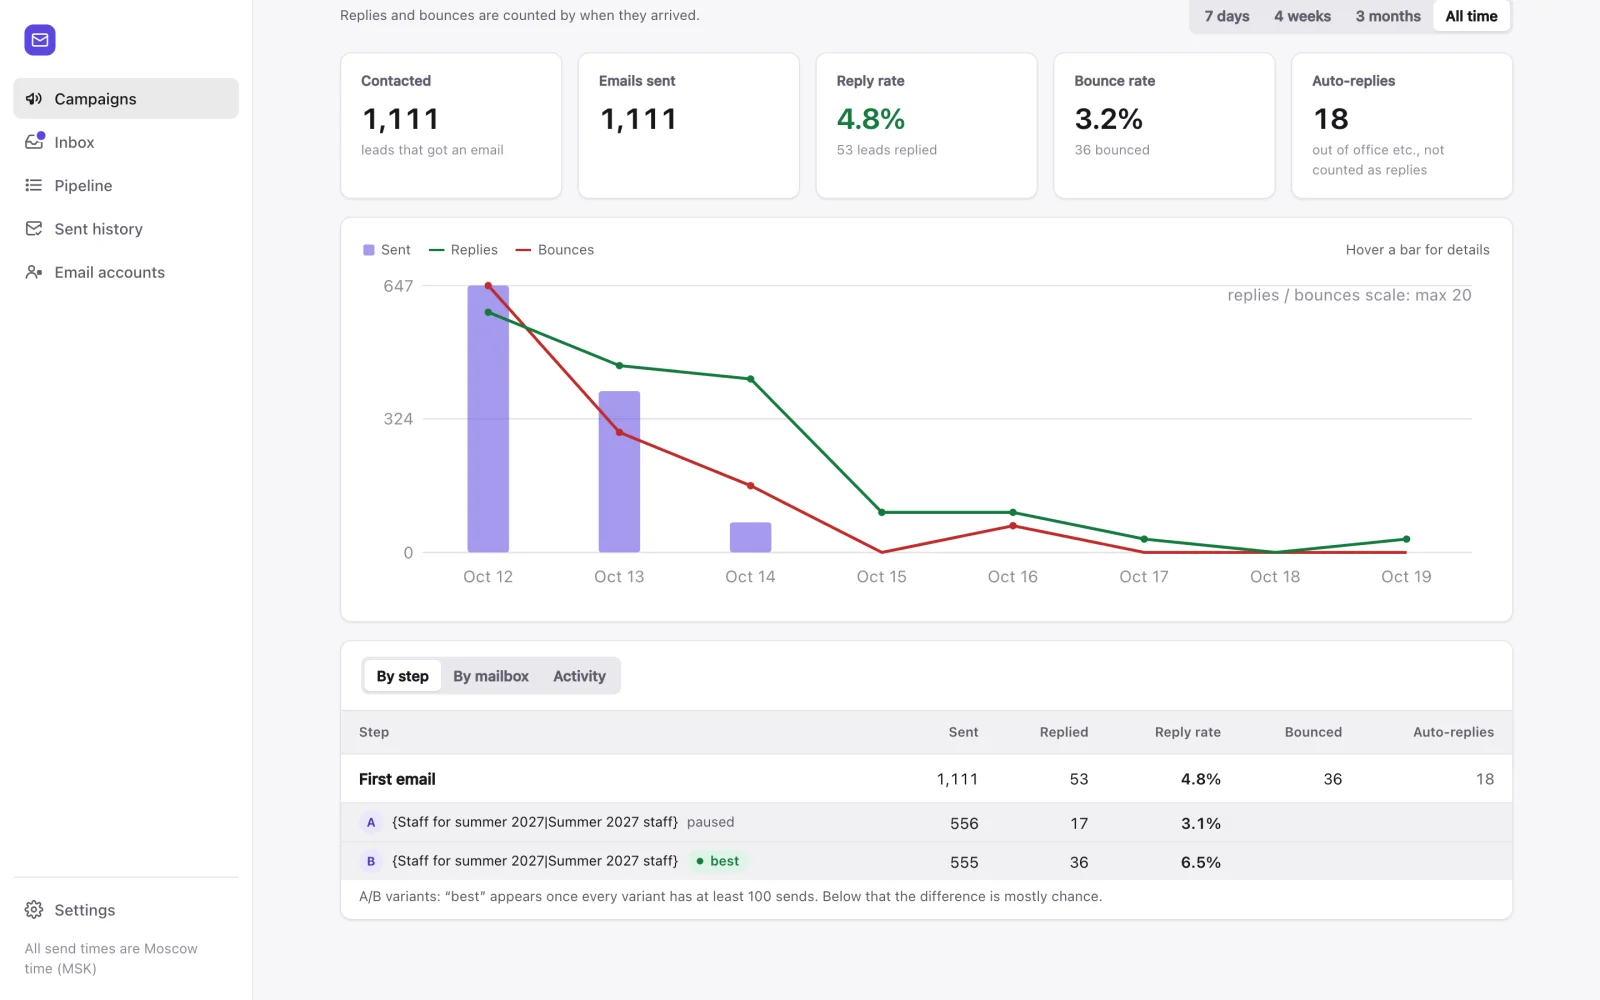Click variant A sent count 556

pyautogui.click(x=964, y=823)
